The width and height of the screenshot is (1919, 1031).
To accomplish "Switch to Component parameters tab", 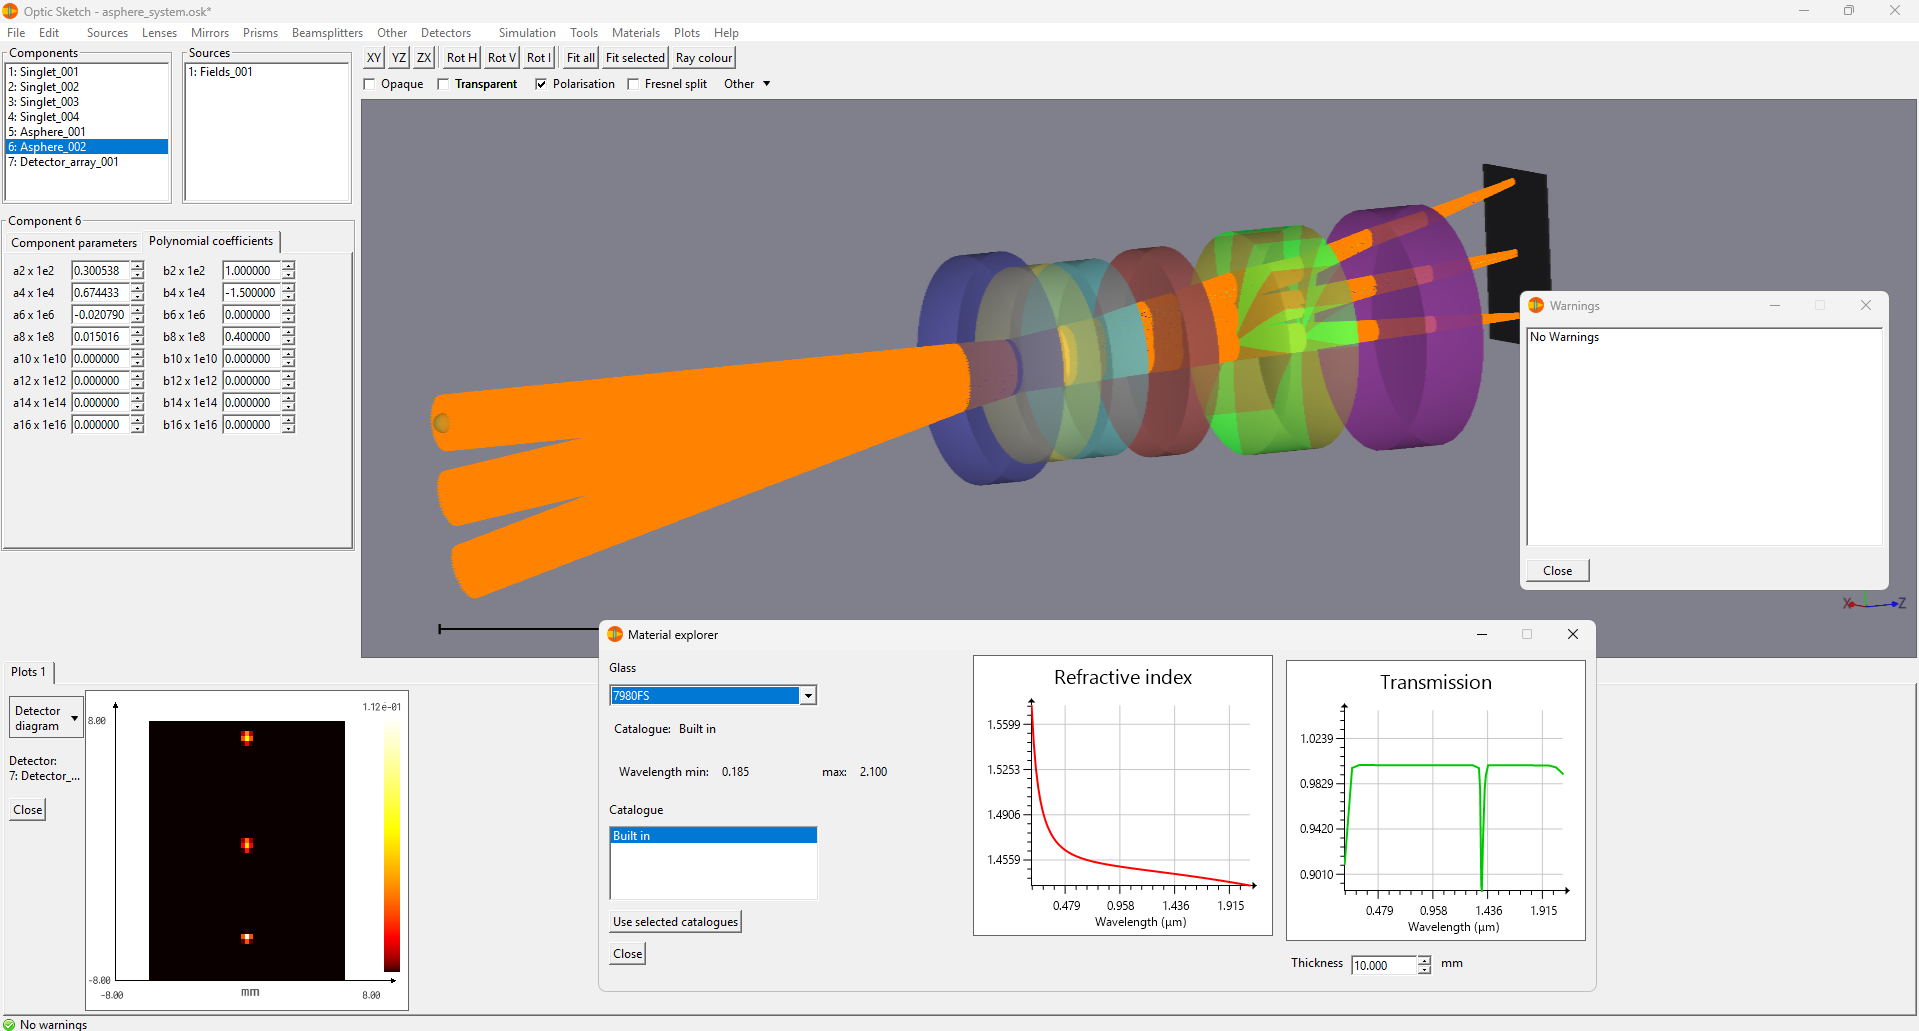I will pyautogui.click(x=74, y=243).
